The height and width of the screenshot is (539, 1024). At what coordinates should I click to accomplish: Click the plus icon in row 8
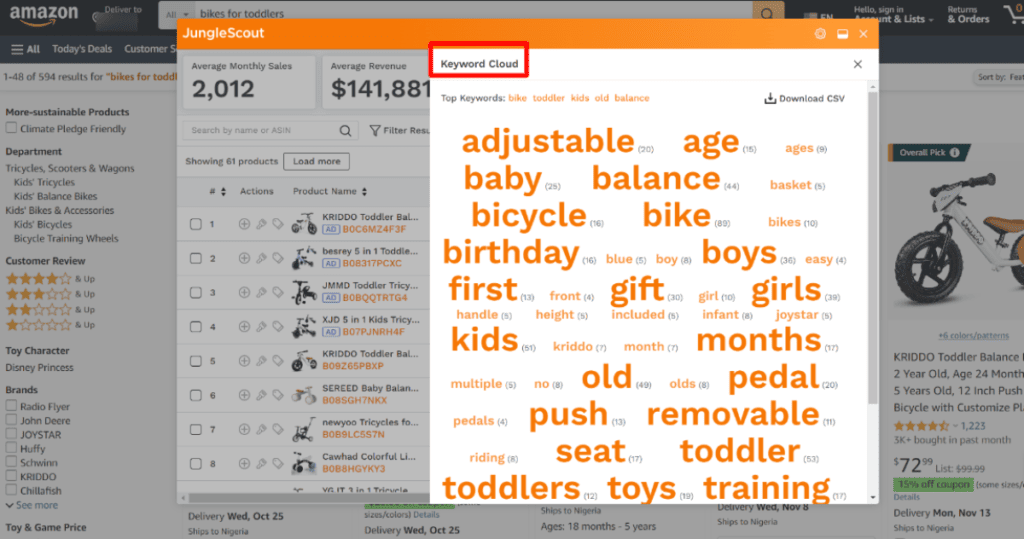pos(244,464)
